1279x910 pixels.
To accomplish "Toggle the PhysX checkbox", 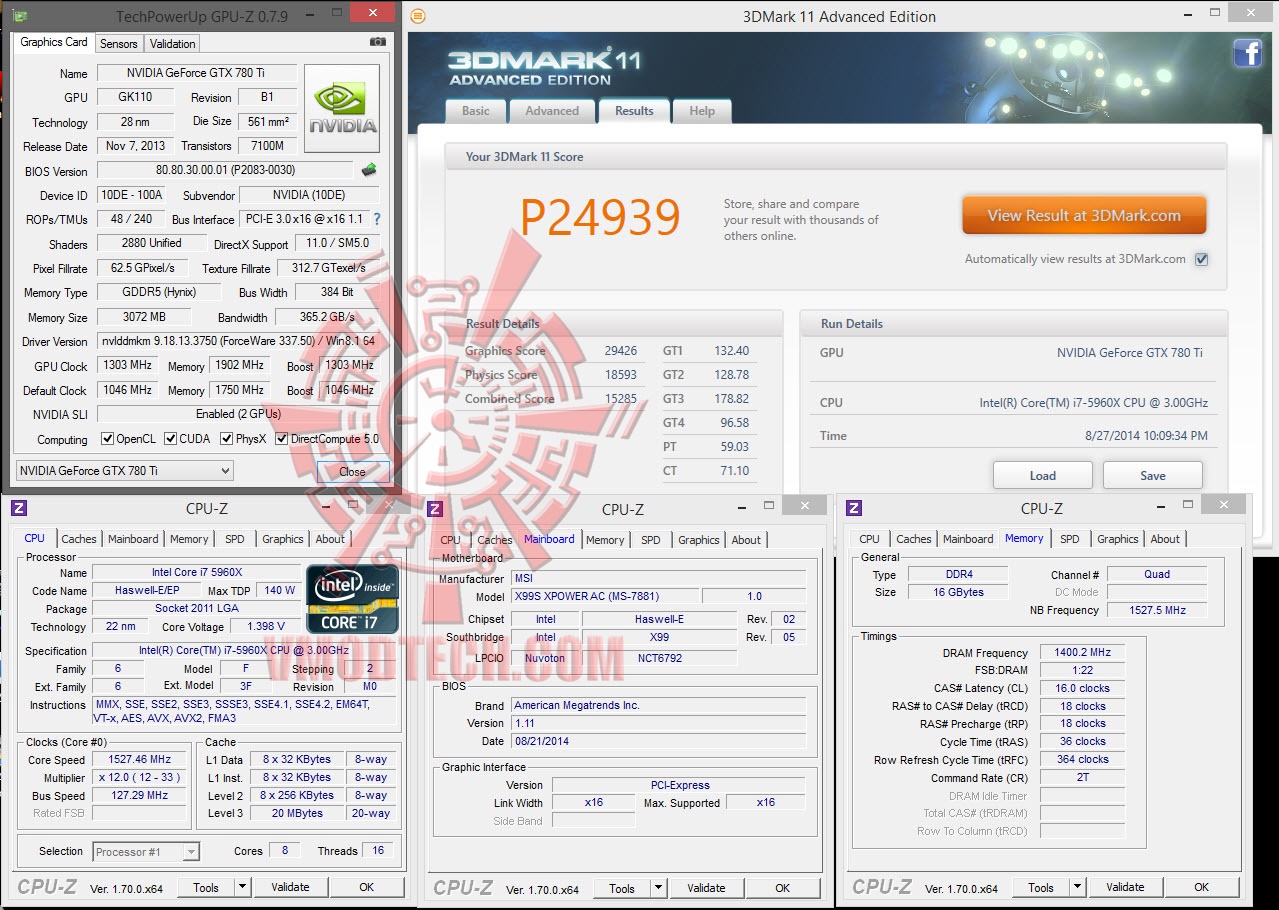I will [227, 439].
